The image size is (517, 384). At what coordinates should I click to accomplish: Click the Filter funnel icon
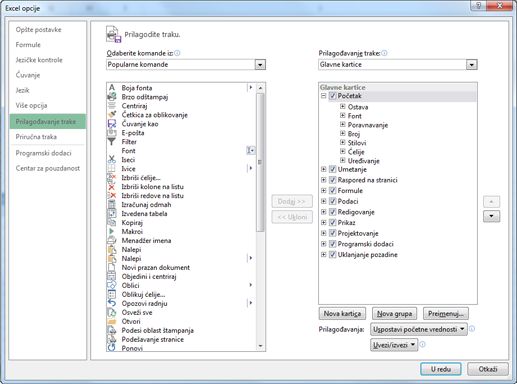point(112,142)
